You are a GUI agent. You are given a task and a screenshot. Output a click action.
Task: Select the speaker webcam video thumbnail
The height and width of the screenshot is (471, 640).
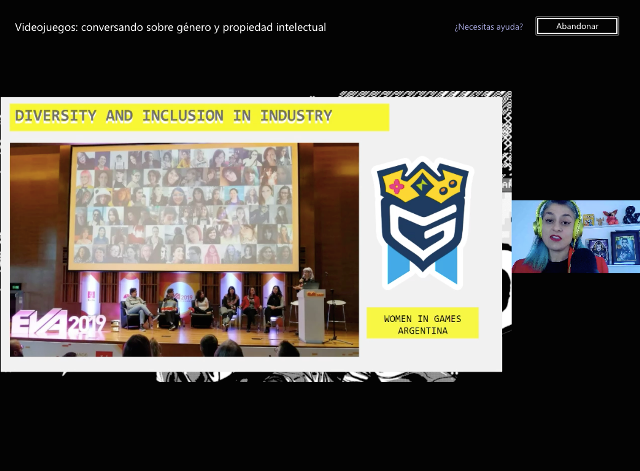pos(576,236)
